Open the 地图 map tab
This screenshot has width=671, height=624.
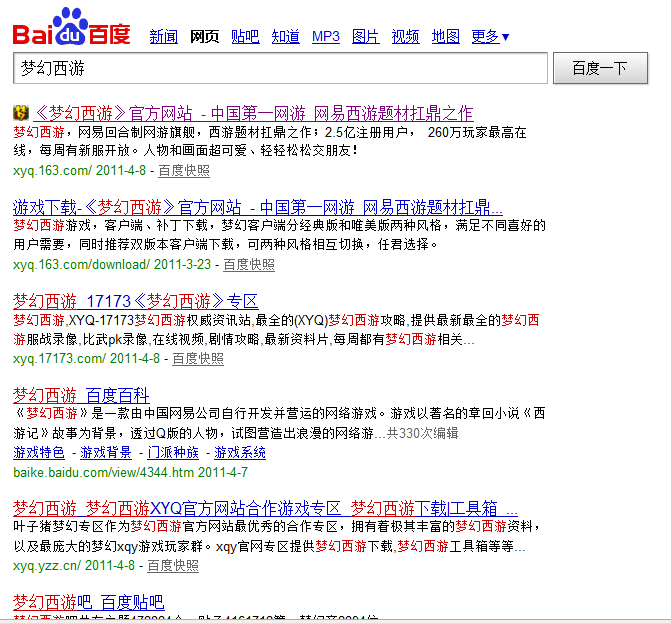tap(445, 37)
